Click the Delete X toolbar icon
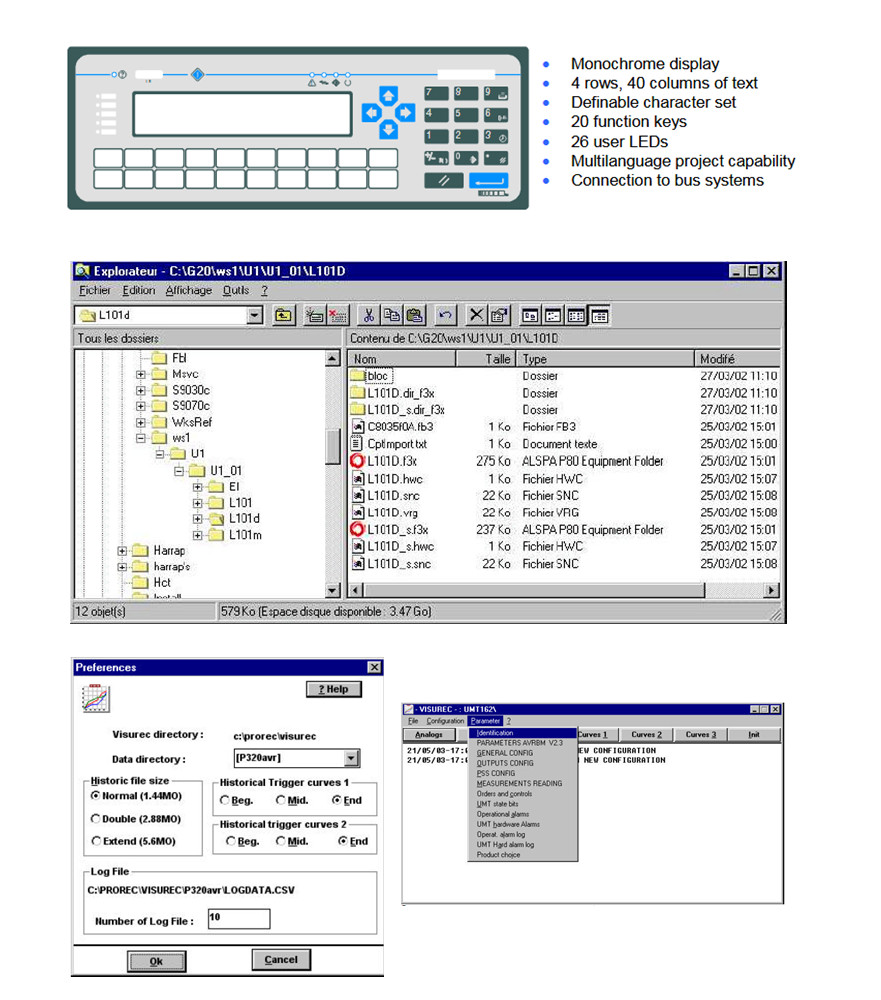The image size is (881, 1000). [477, 316]
